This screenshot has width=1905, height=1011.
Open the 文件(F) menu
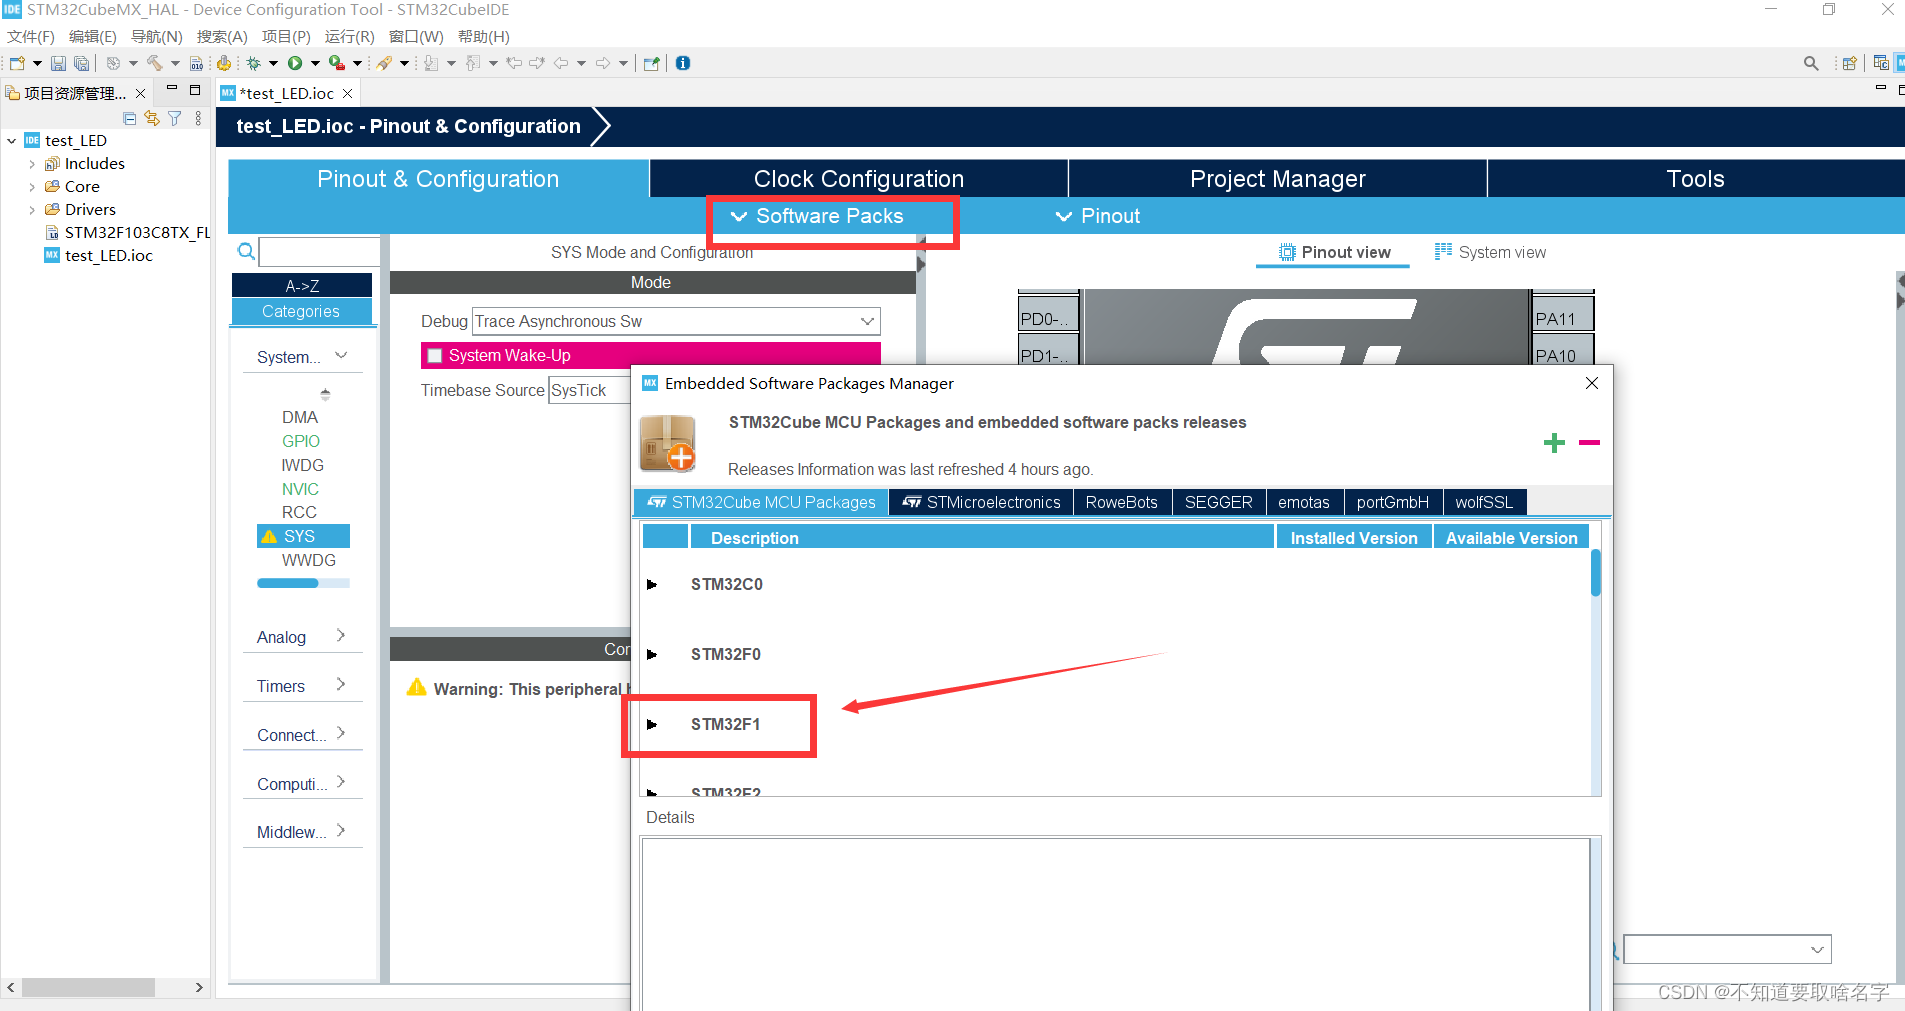tap(31, 37)
